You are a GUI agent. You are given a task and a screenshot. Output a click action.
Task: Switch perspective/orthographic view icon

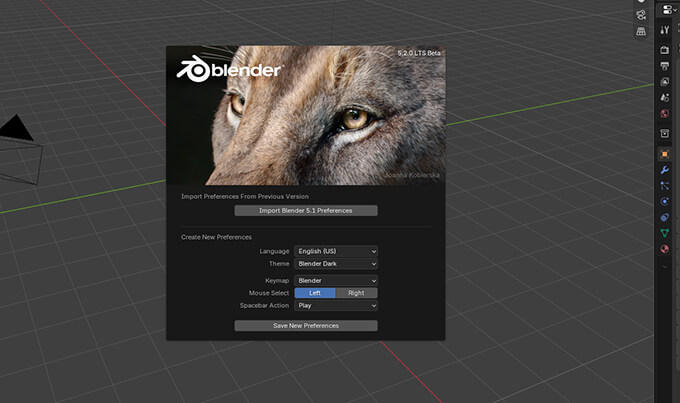coord(641,31)
